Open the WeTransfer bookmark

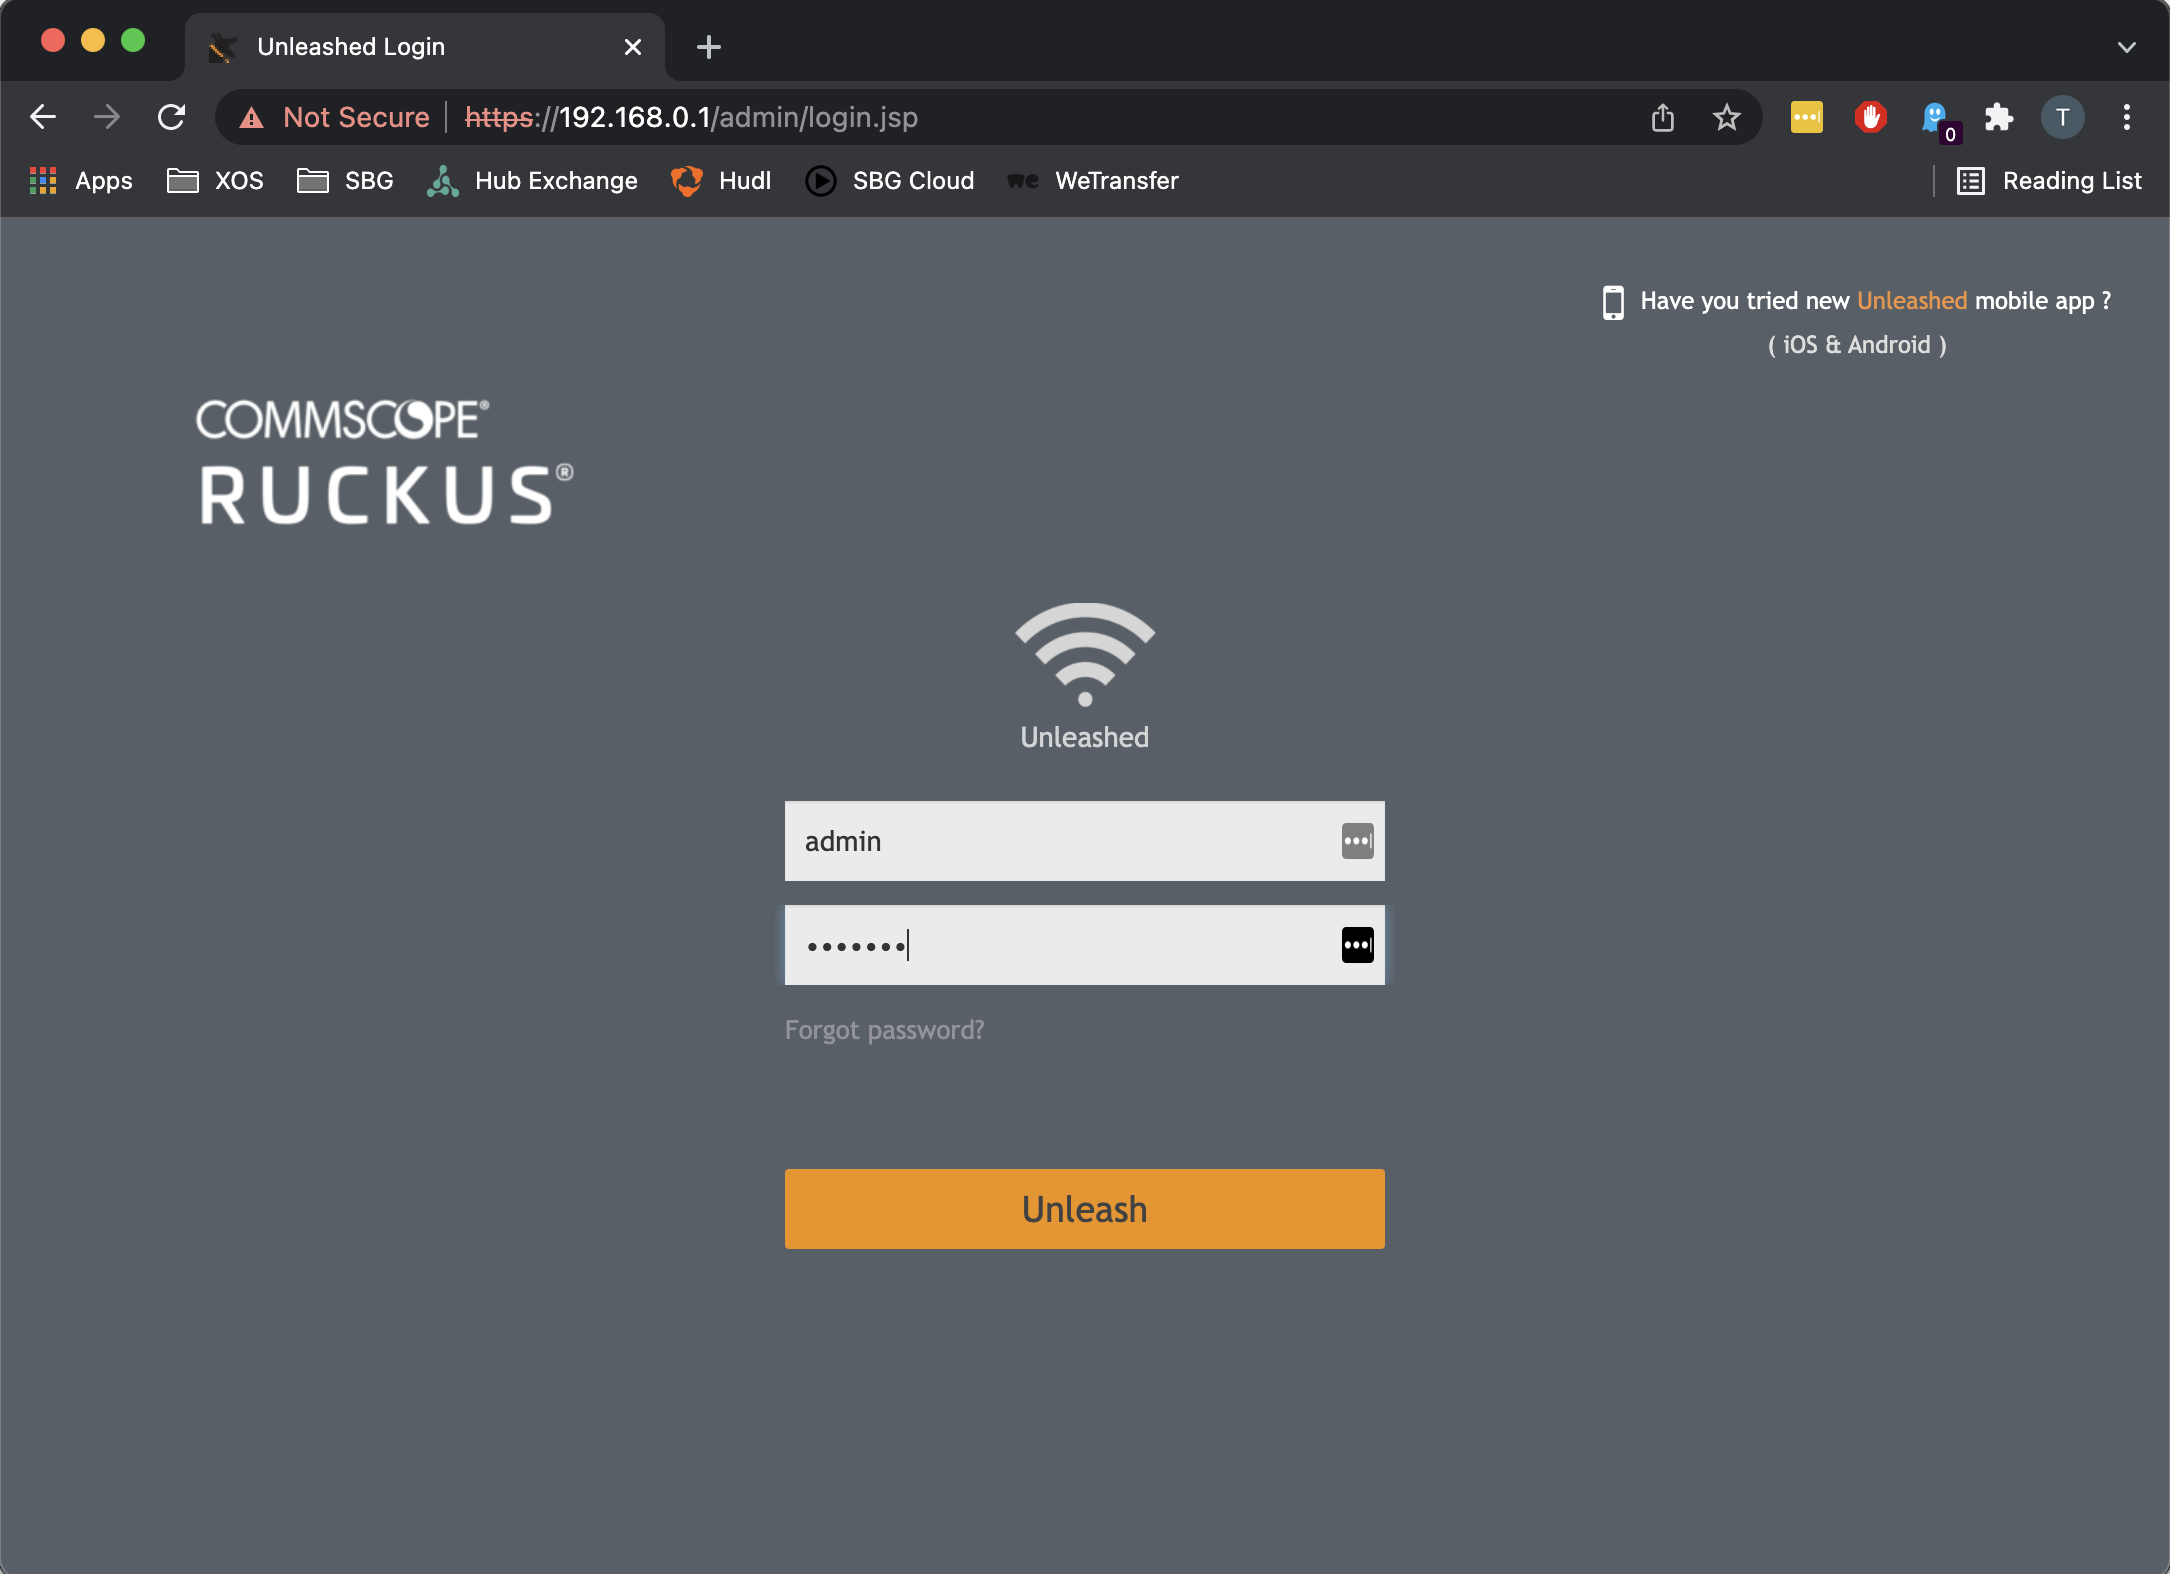tap(1094, 181)
